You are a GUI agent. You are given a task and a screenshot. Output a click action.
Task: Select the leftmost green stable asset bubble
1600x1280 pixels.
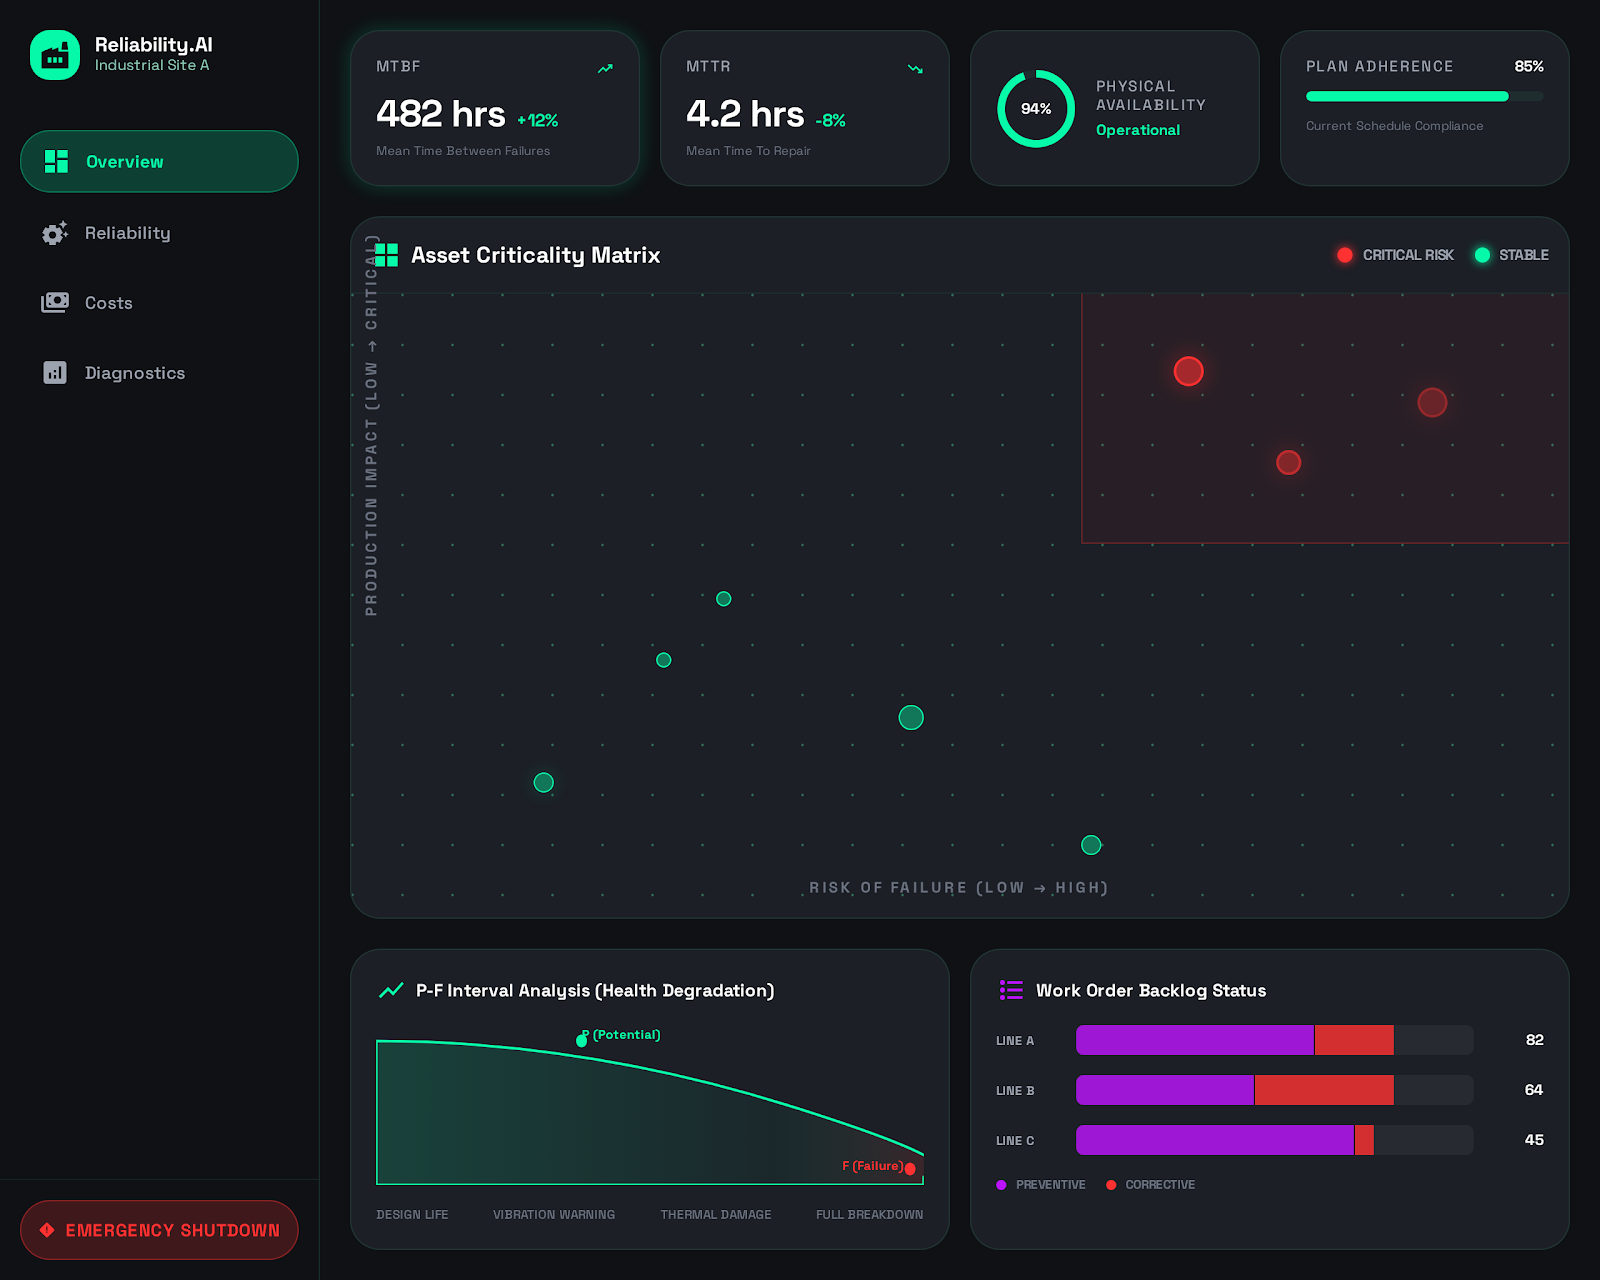544,782
